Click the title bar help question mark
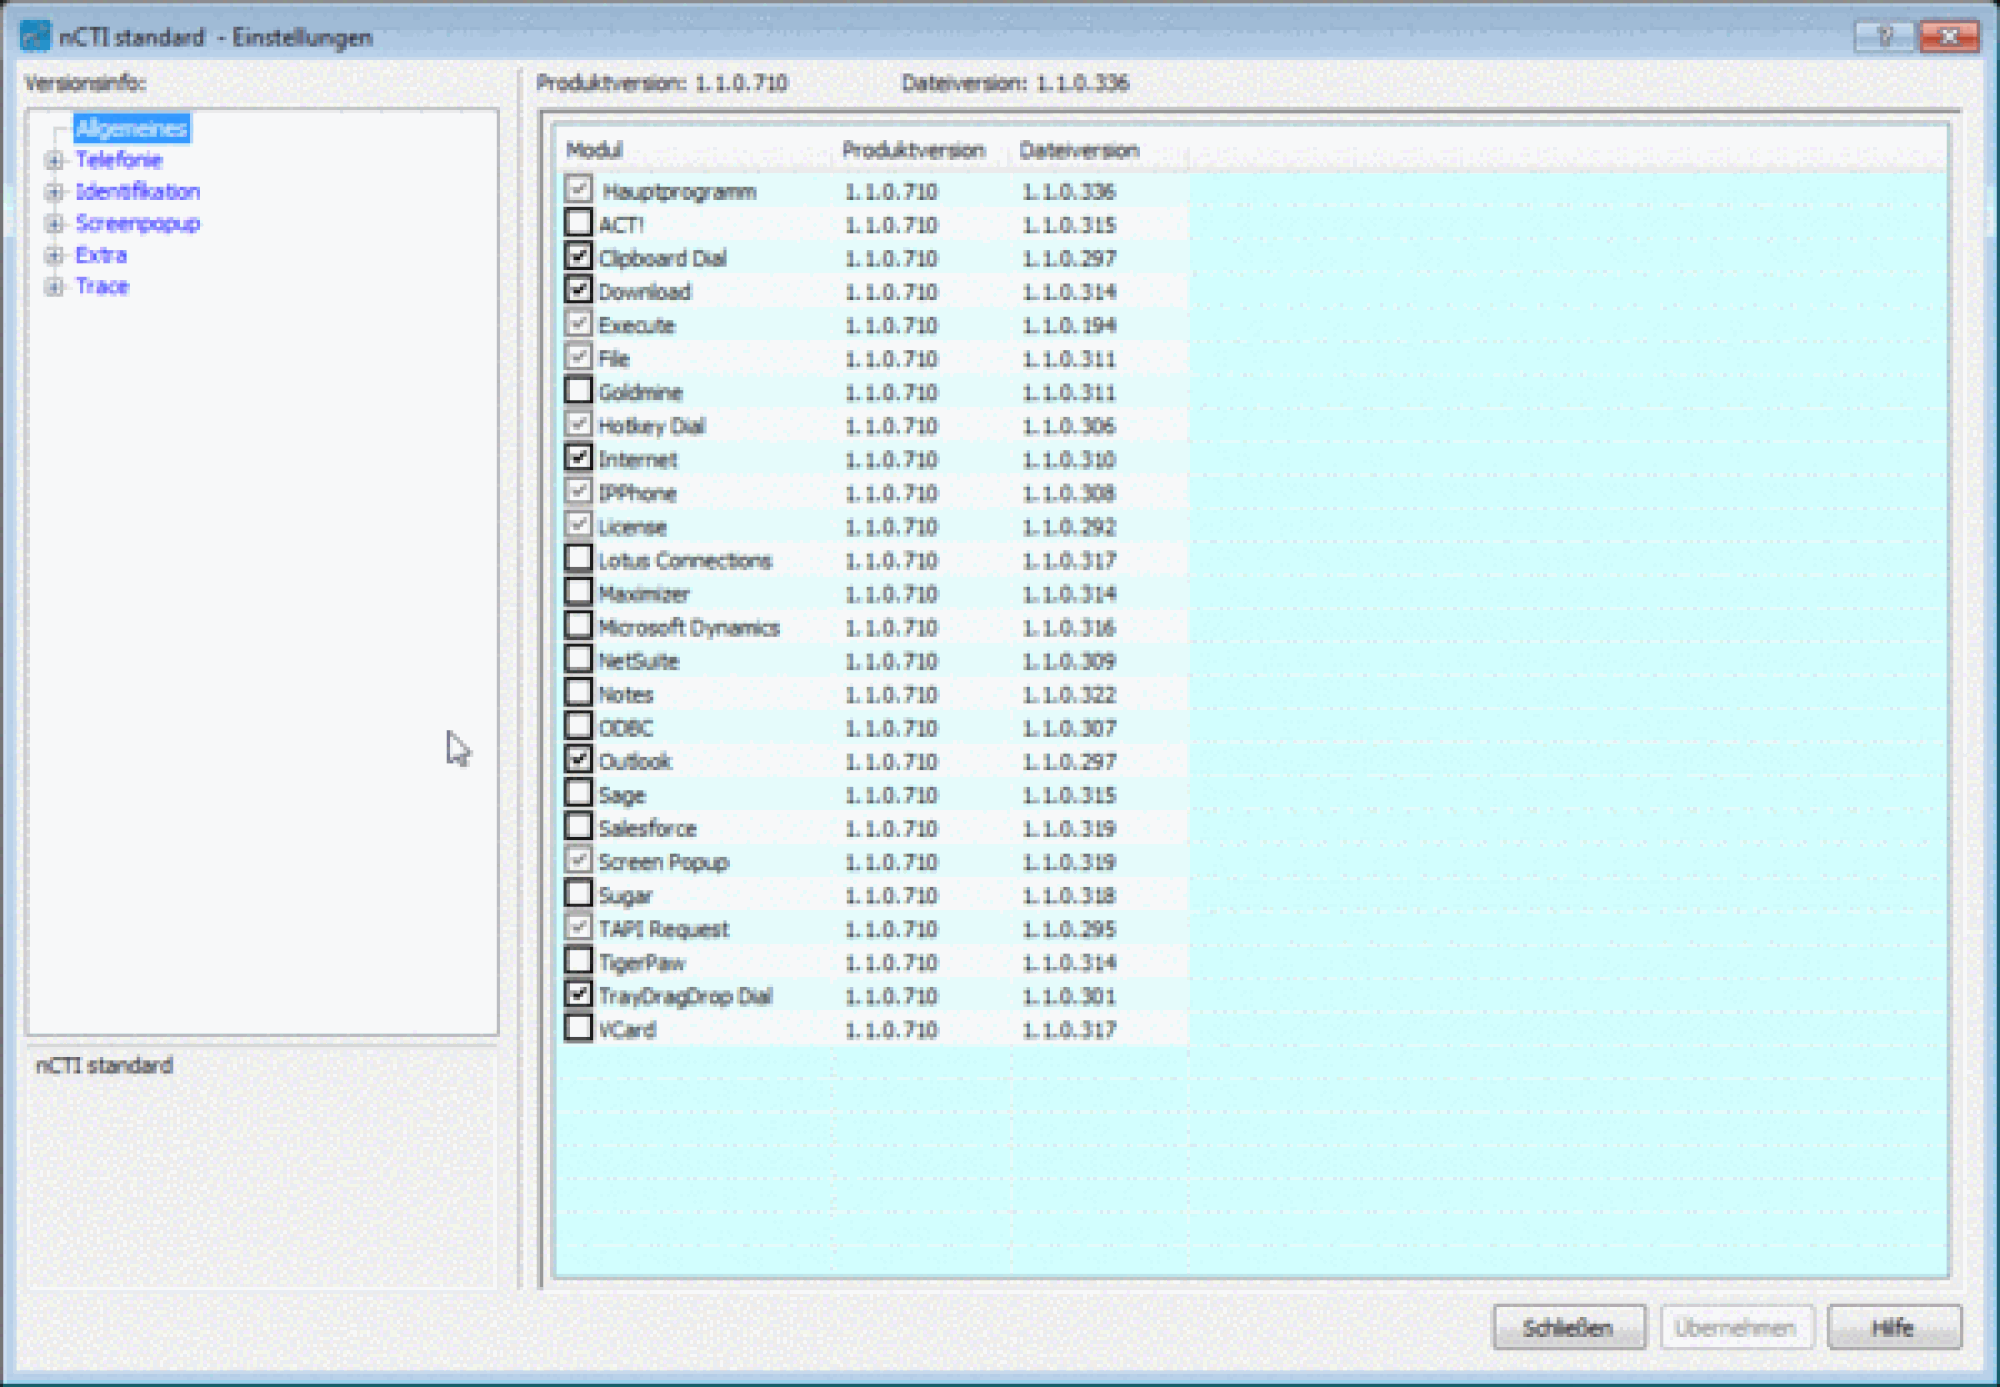The width and height of the screenshot is (2000, 1387). pos(1884,37)
